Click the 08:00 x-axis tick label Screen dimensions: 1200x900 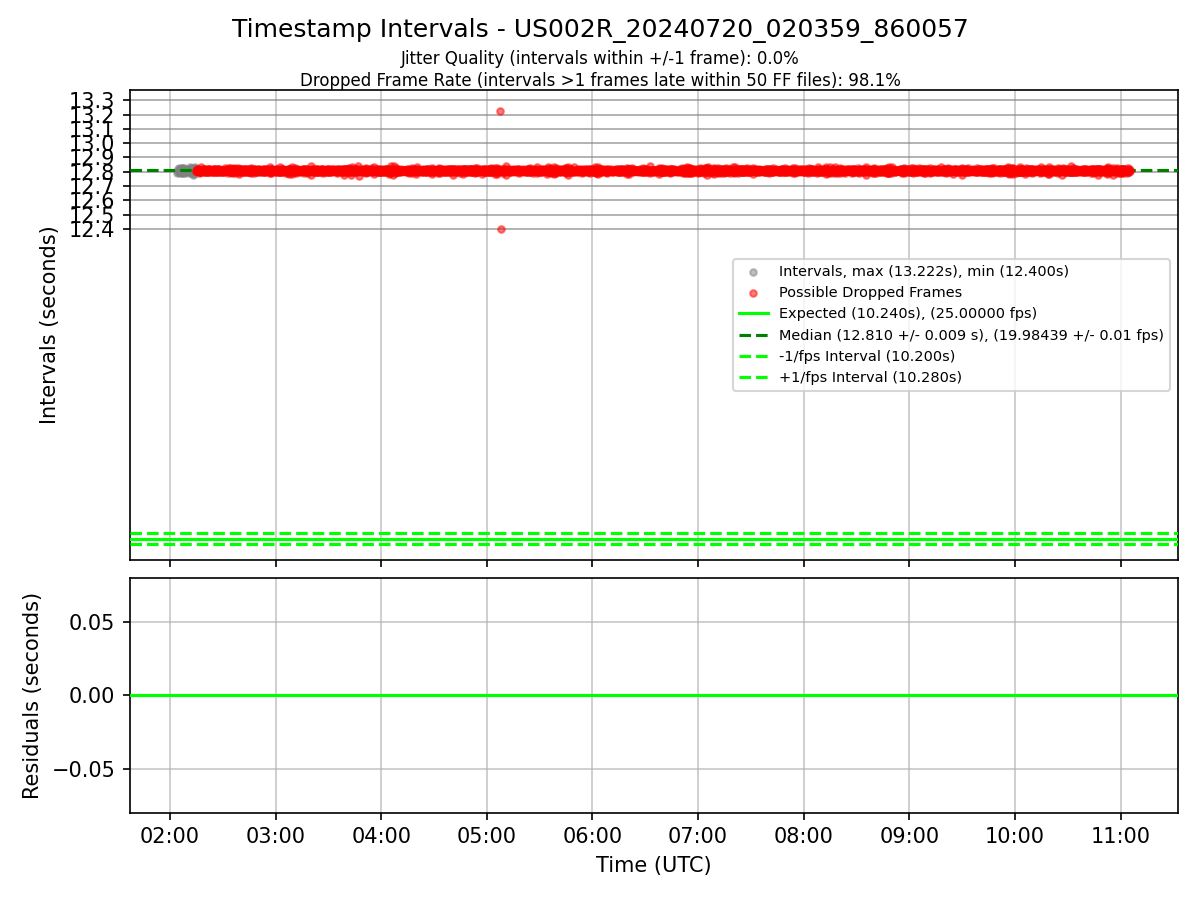click(804, 836)
